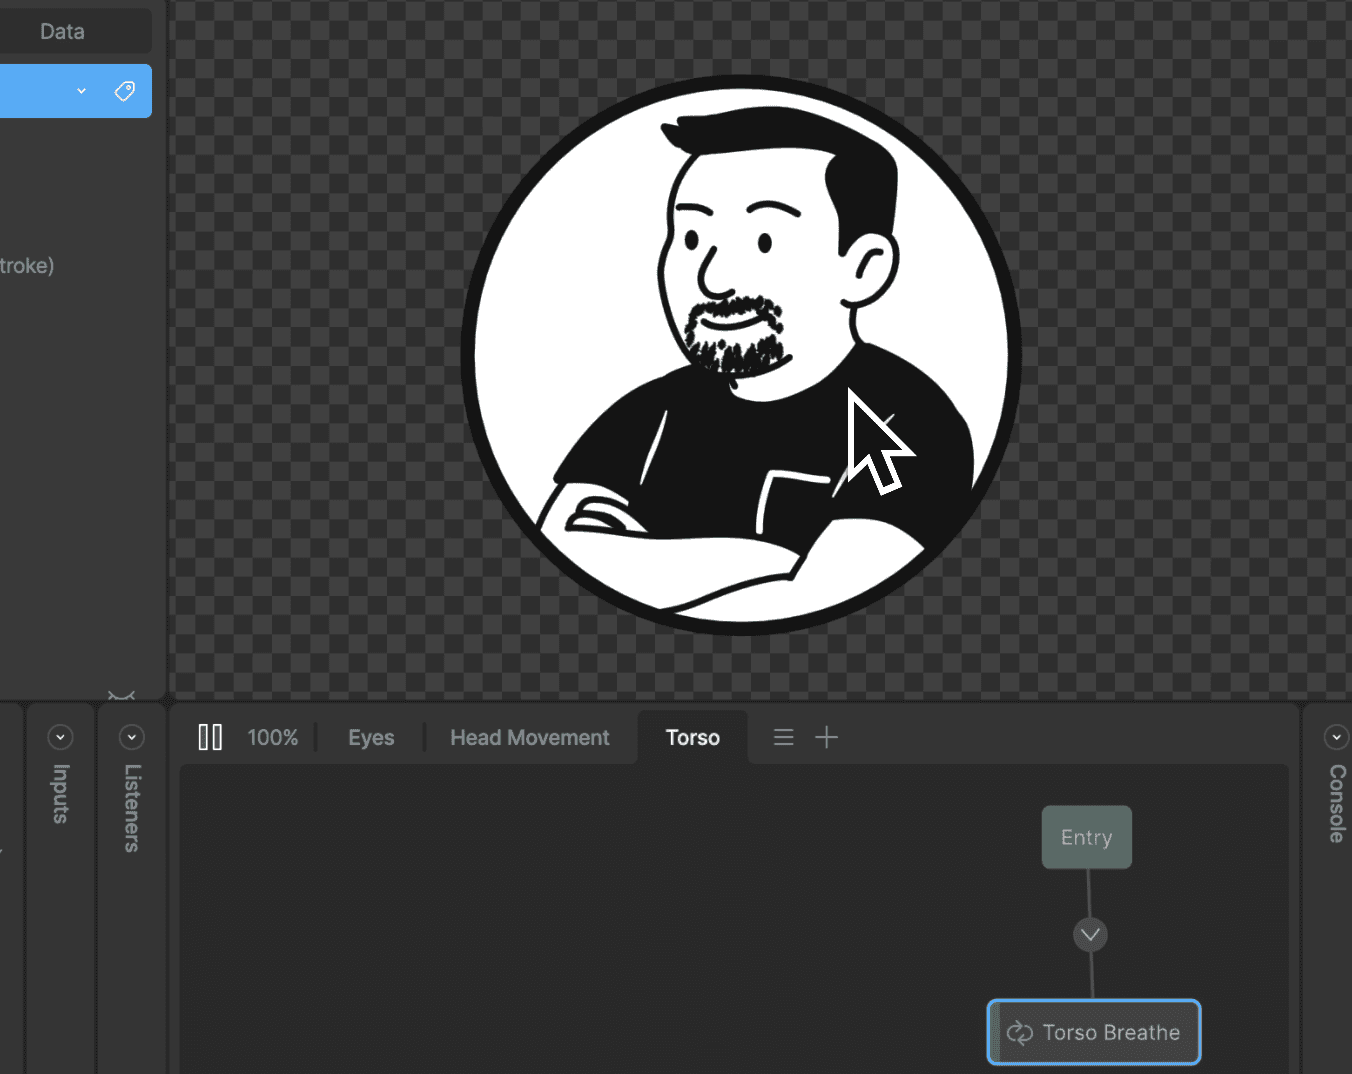Click the tag icon in blue row
Viewport: 1352px width, 1074px height.
124,91
